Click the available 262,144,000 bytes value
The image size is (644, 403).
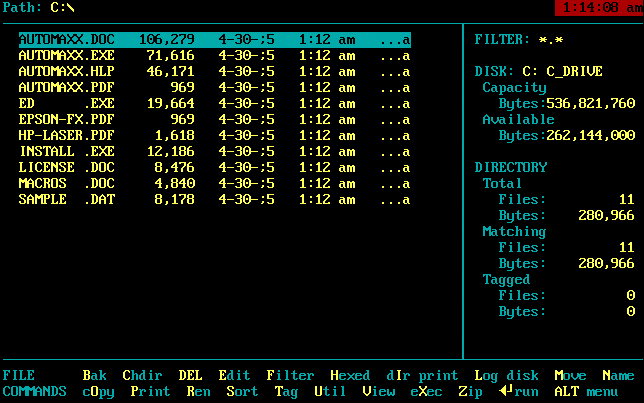(591, 136)
